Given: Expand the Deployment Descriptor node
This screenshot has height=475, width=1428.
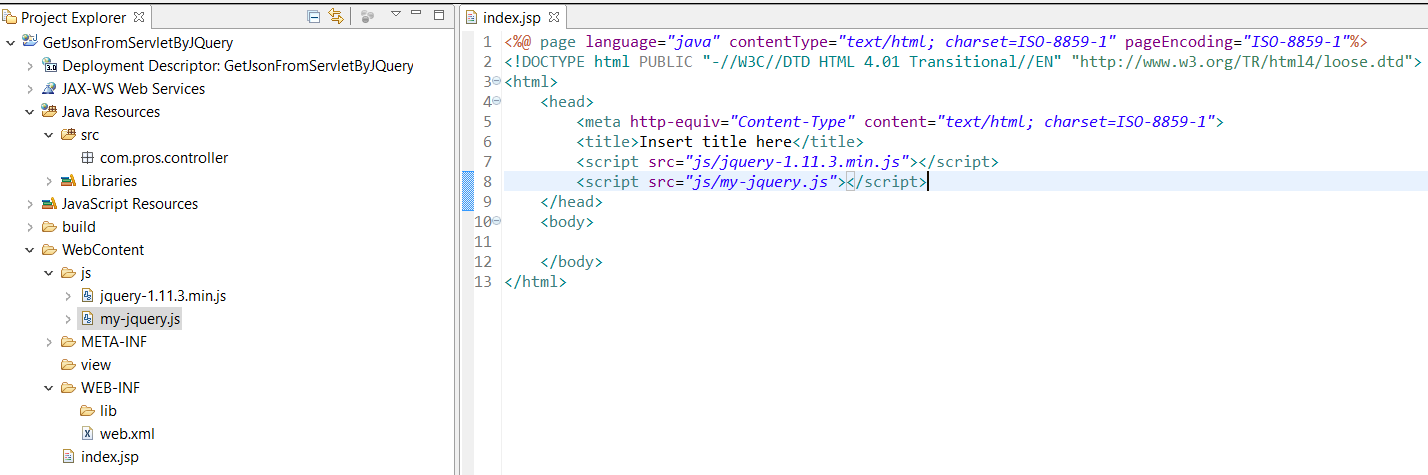Looking at the screenshot, I should [30, 66].
